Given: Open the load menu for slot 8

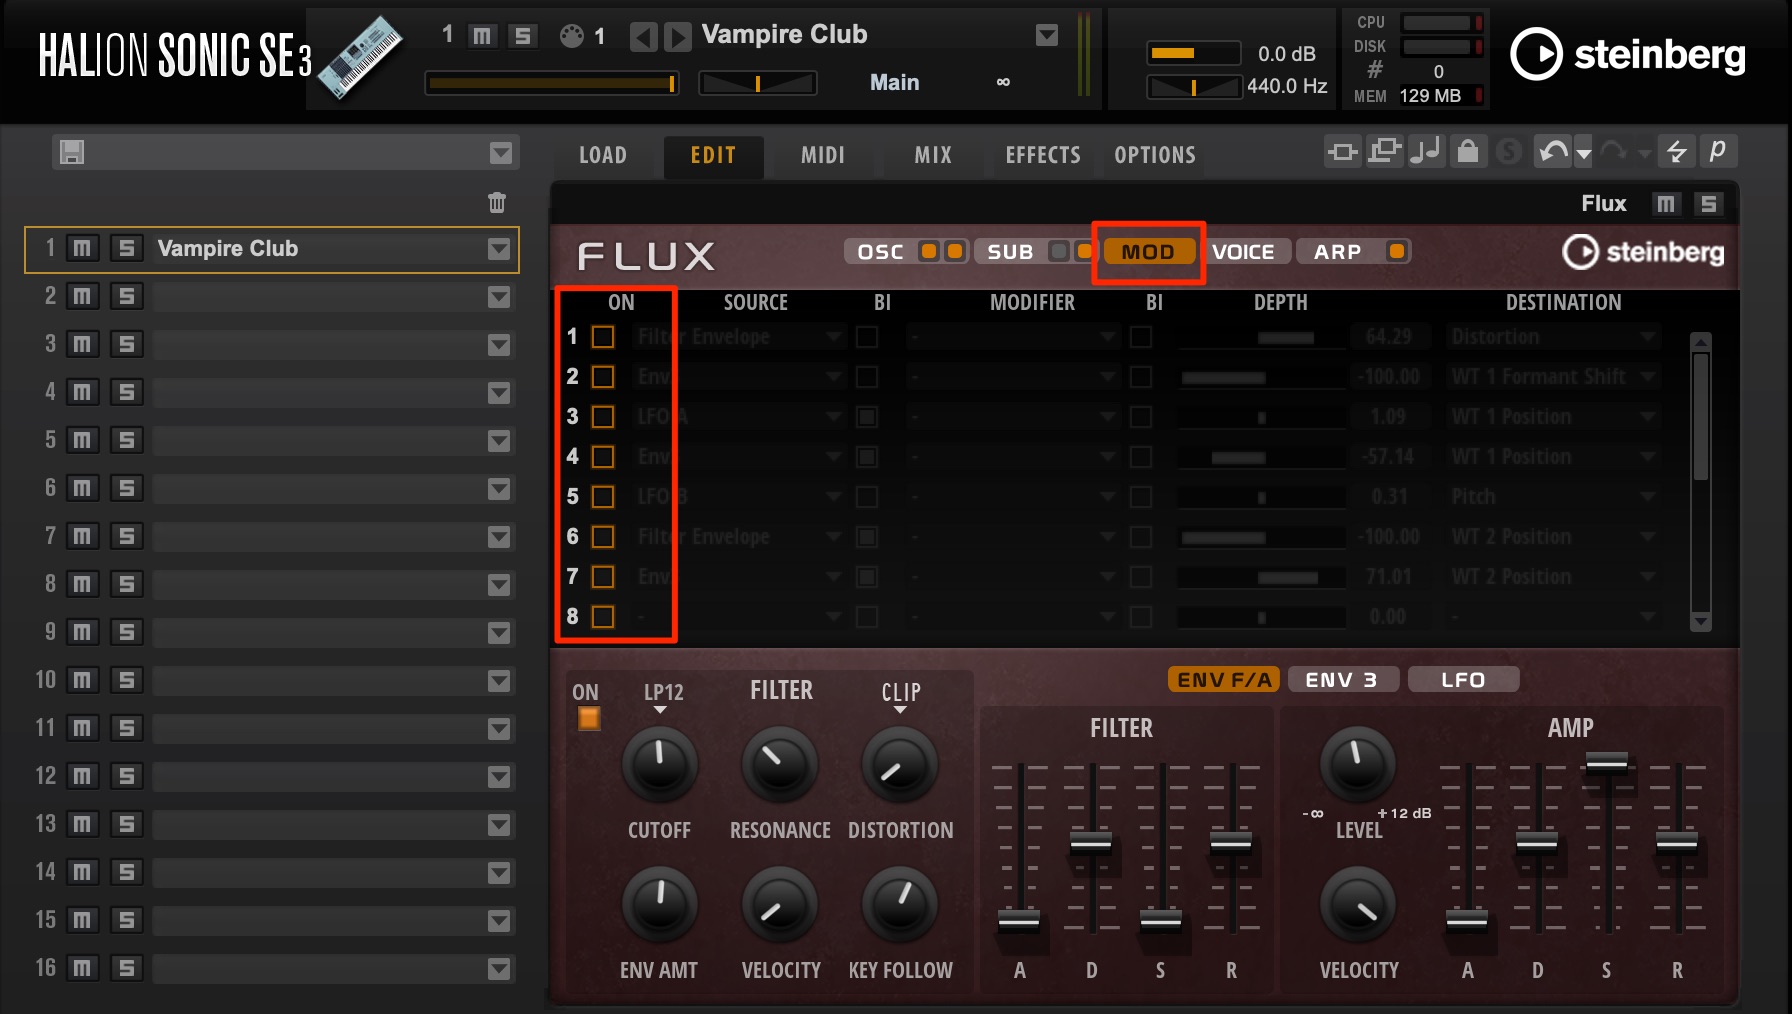Looking at the screenshot, I should coord(499,585).
